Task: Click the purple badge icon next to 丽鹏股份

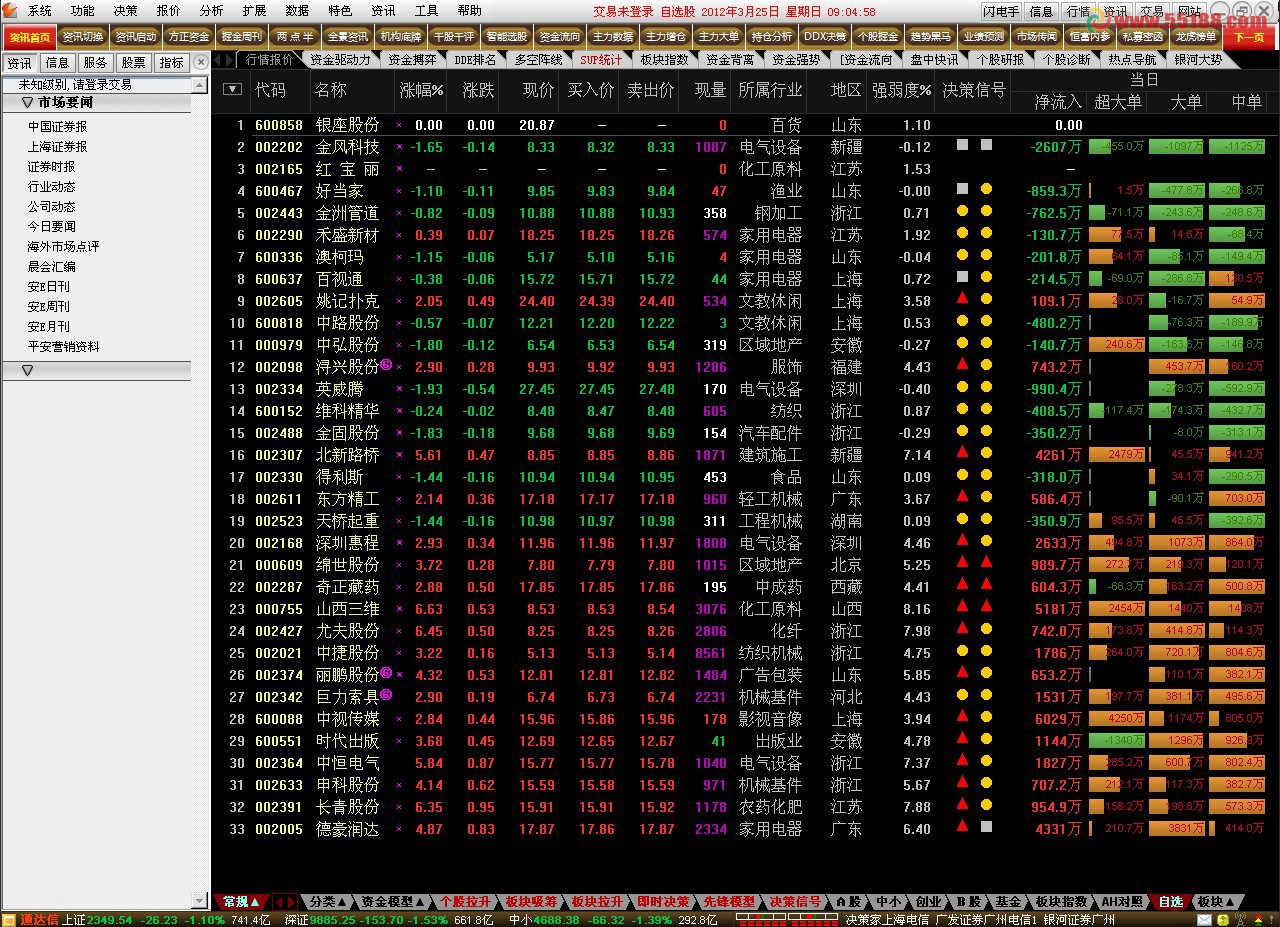Action: pyautogui.click(x=386, y=673)
